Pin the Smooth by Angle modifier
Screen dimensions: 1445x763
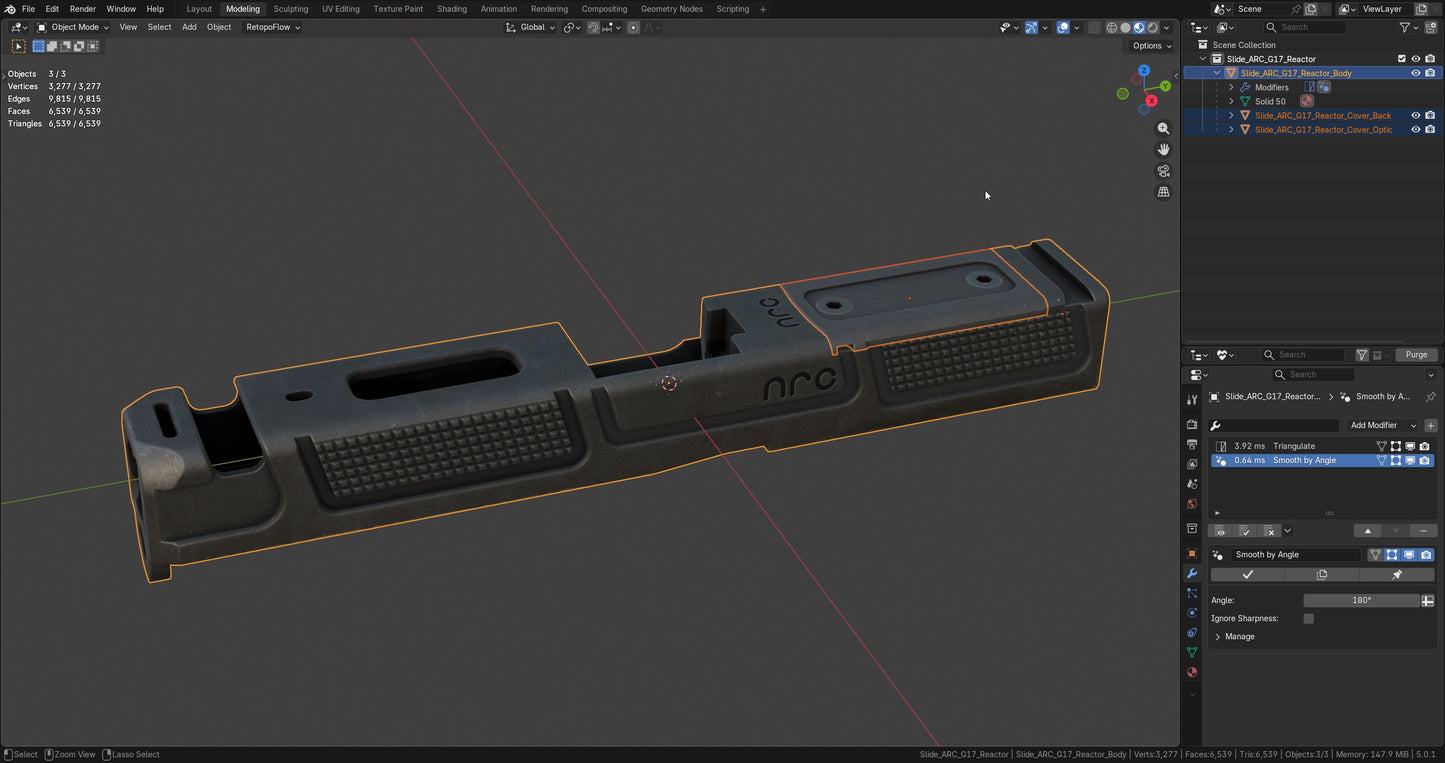(x=1397, y=575)
